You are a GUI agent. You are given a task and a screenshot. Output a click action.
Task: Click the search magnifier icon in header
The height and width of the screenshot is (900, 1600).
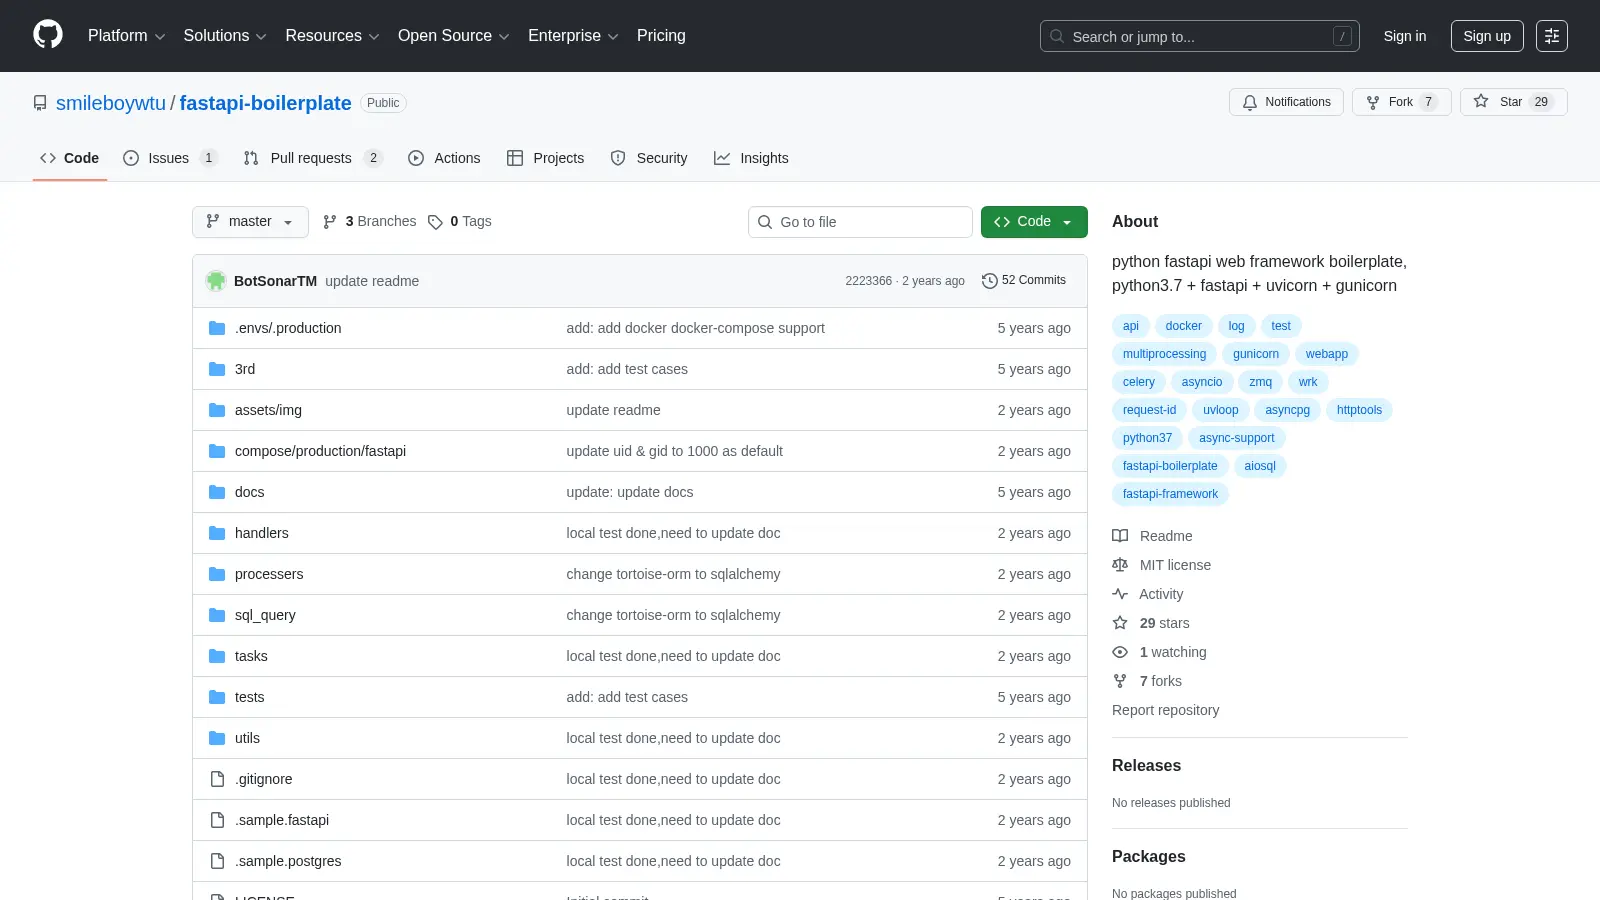point(1057,36)
